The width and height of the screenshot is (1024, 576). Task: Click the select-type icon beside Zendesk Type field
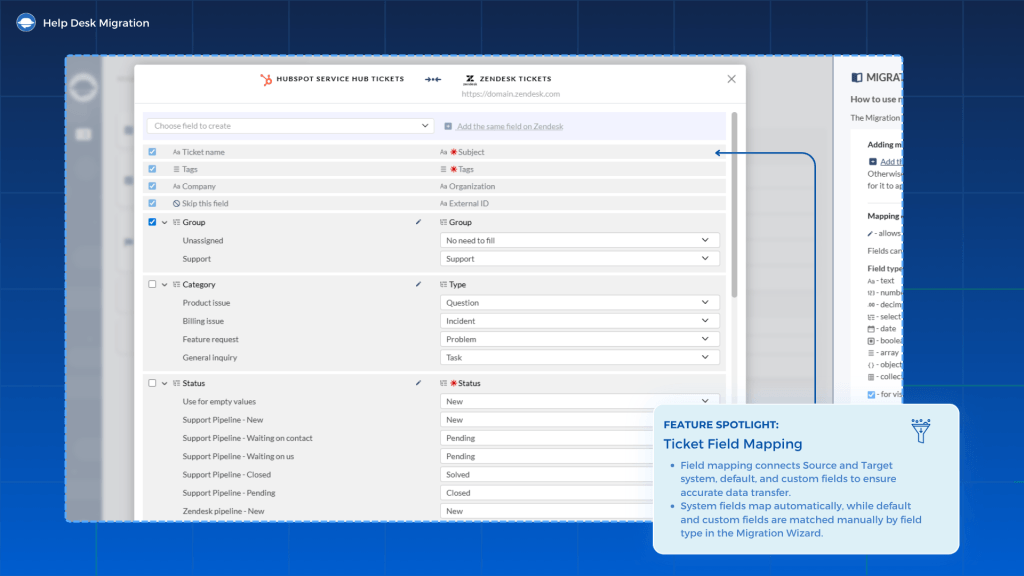443,284
